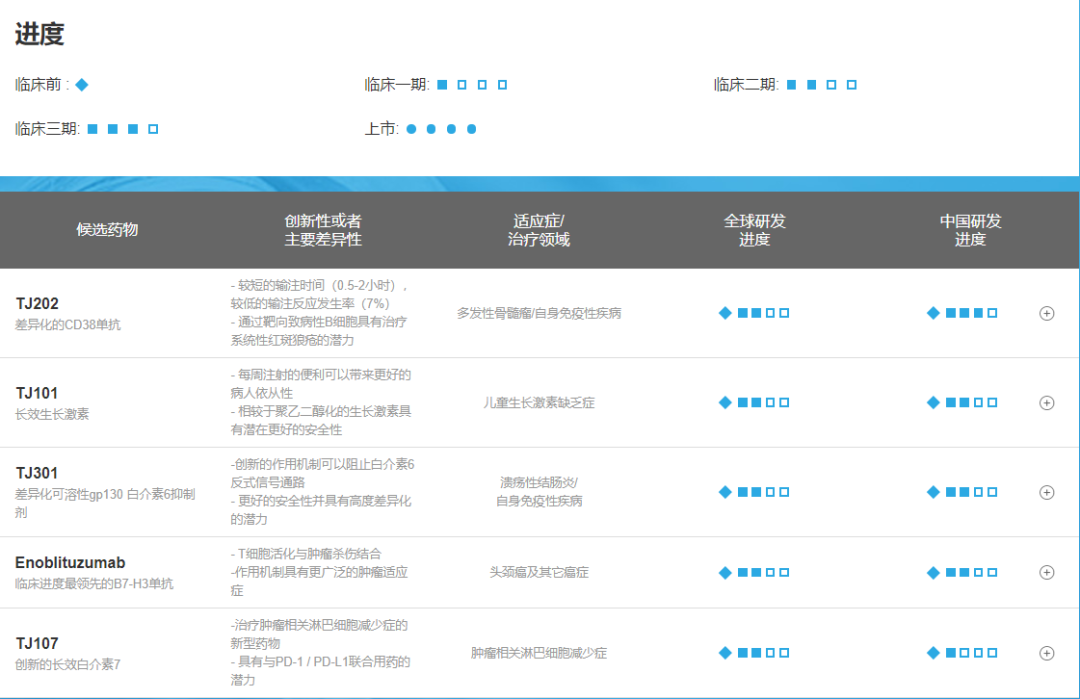Expand the TJ107 row plus icon

(x=1047, y=653)
